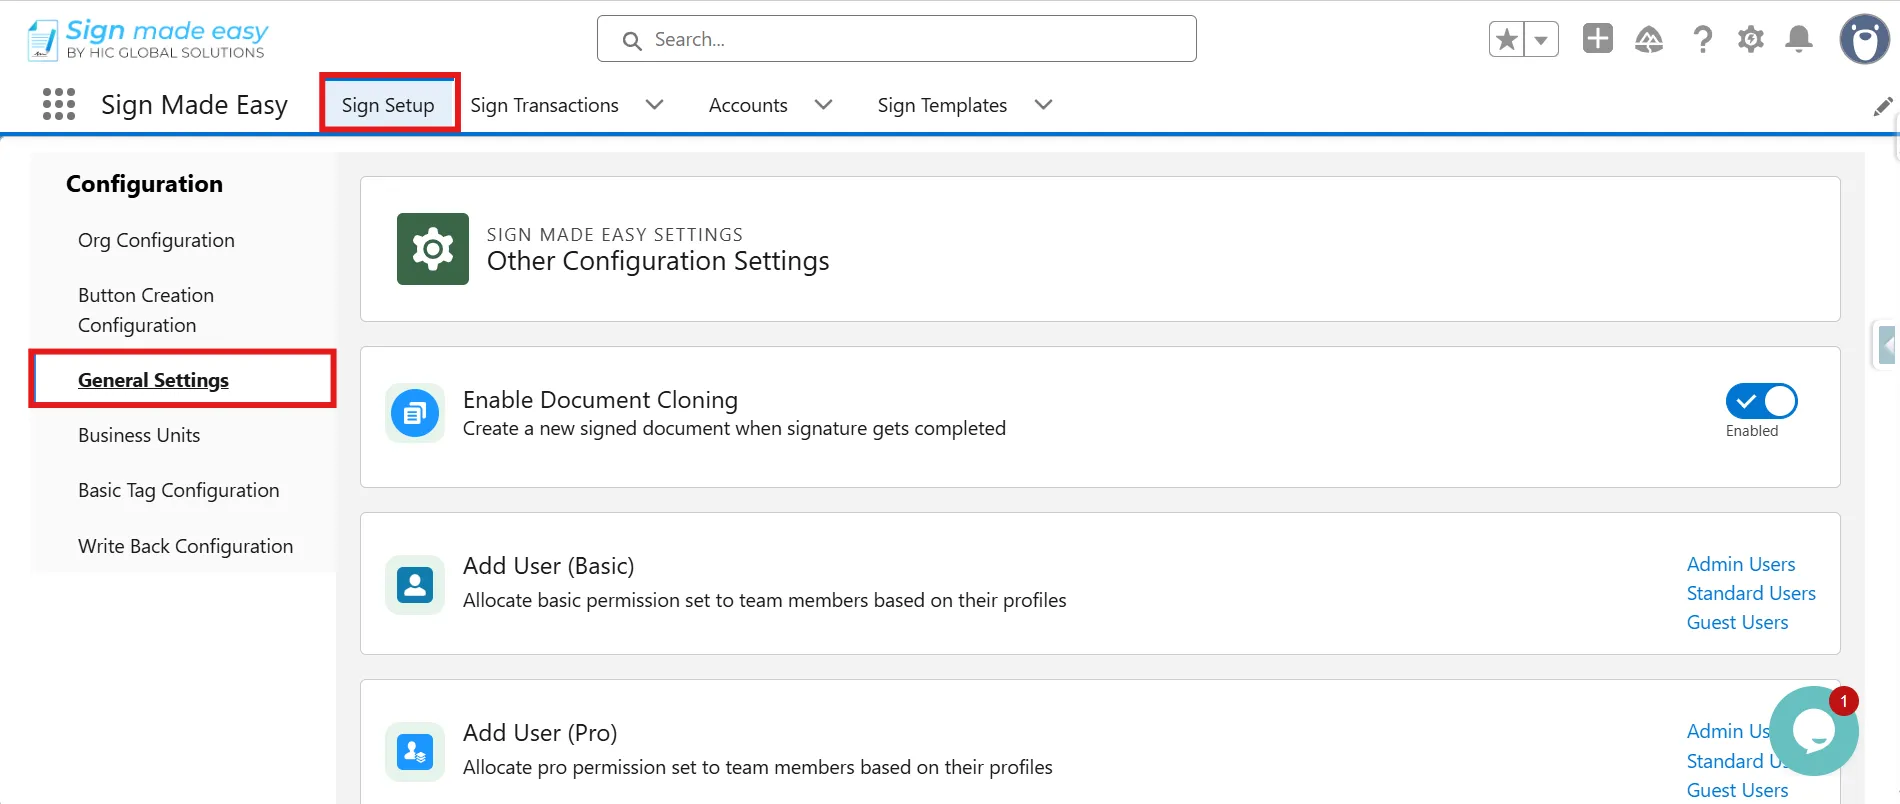1900x804 pixels.
Task: Click the Sign Made Easy logo
Action: [x=147, y=40]
